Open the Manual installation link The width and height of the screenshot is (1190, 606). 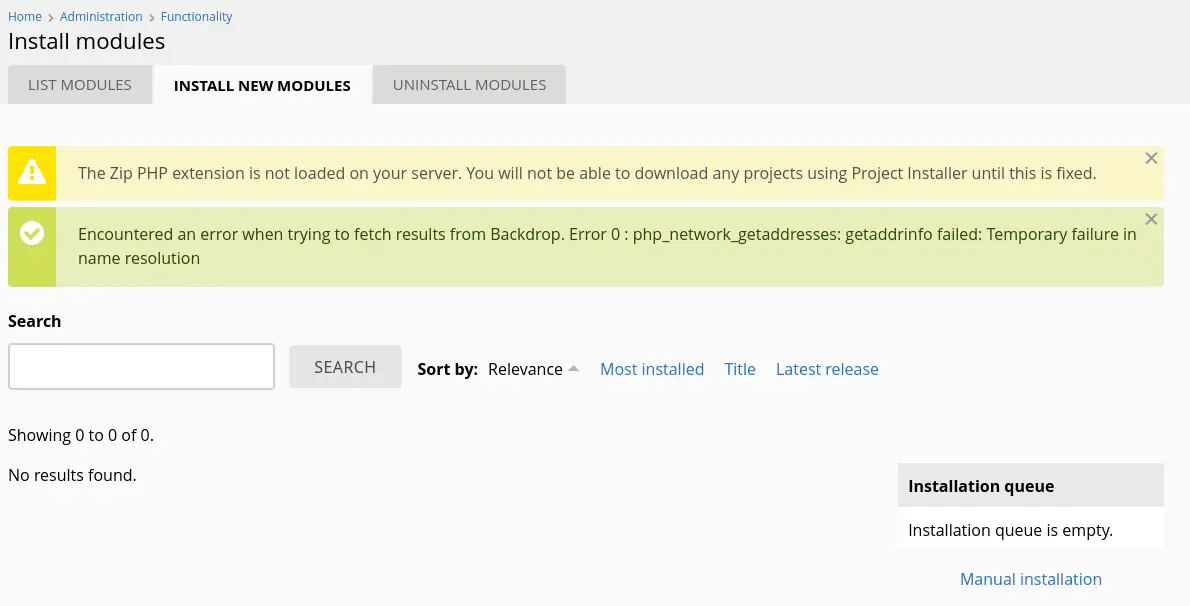click(x=1031, y=579)
